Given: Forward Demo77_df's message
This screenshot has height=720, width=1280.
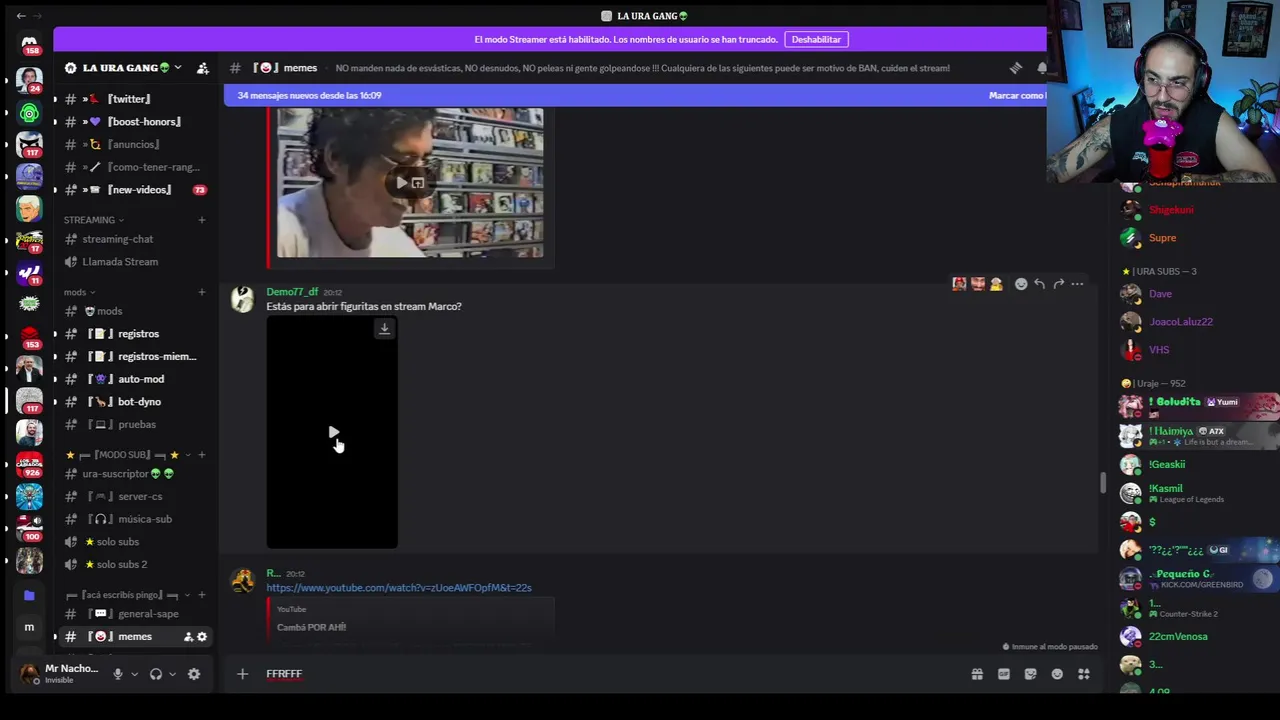Looking at the screenshot, I should click(1059, 284).
